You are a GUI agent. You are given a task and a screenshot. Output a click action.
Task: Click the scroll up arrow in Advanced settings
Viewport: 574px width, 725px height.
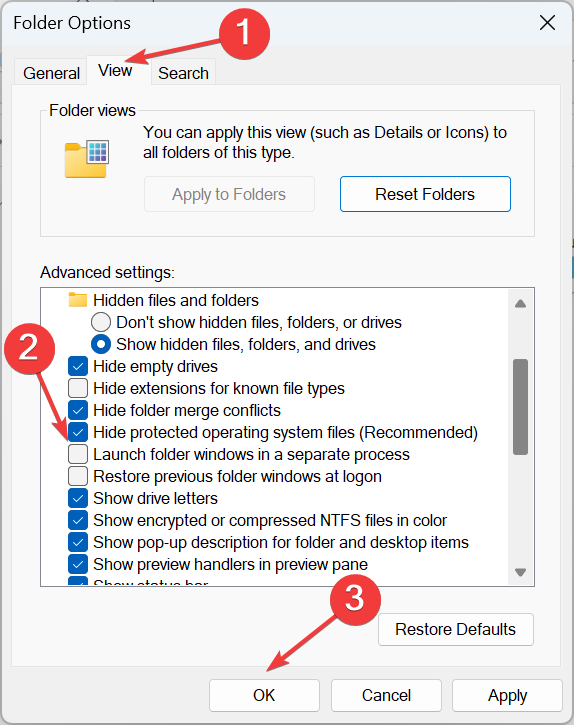coord(520,304)
